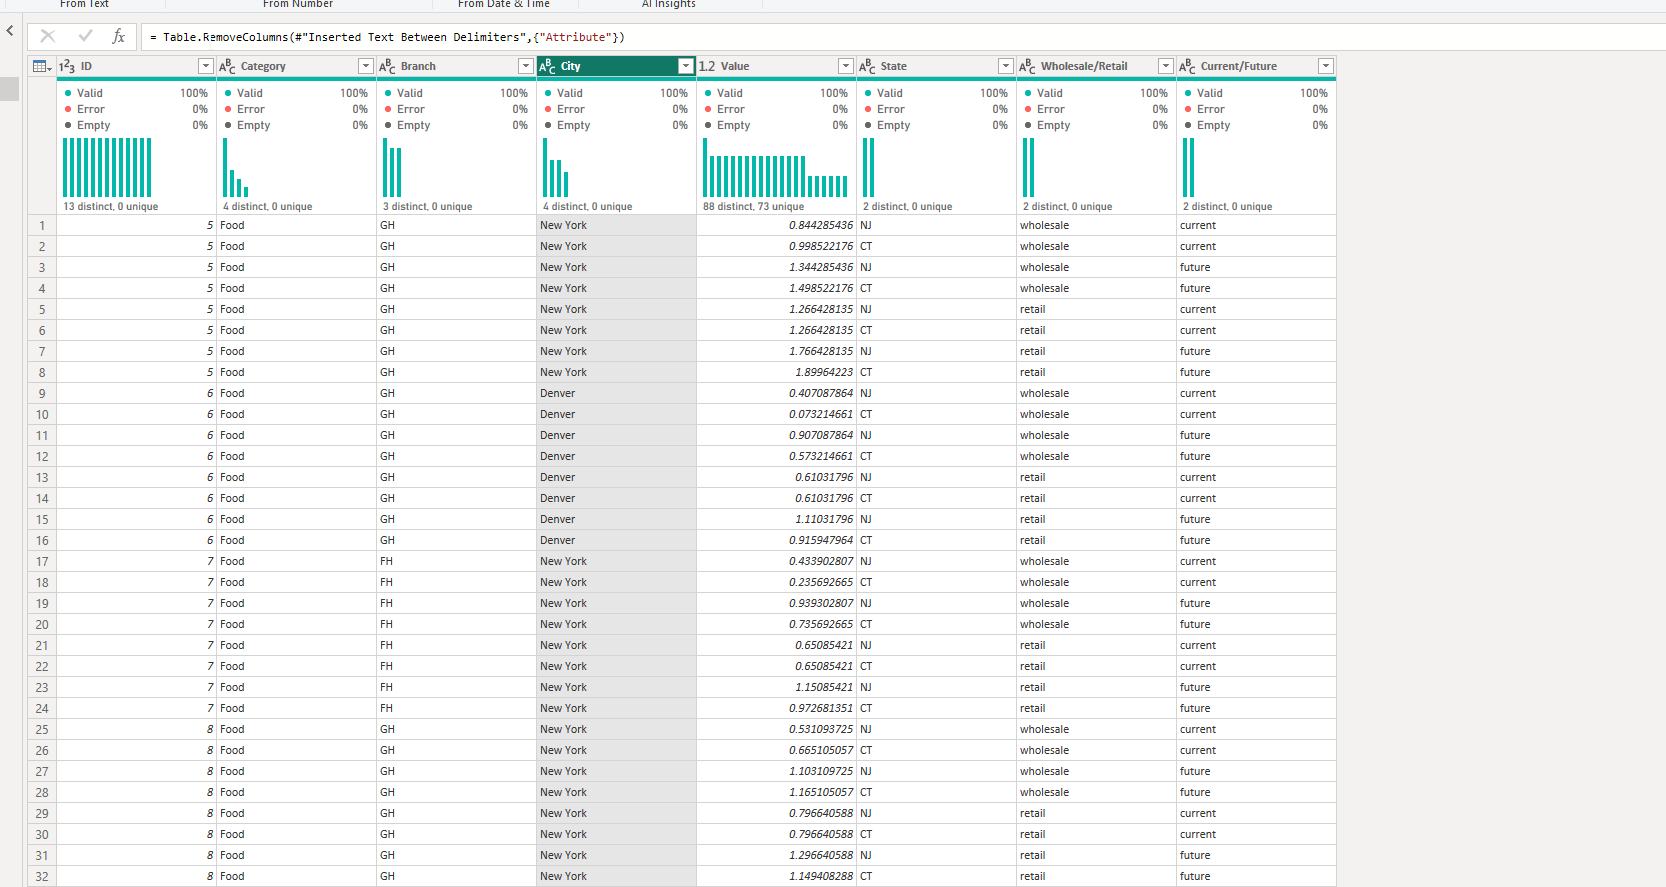Viewport: 1666px width, 887px height.
Task: Select FH branch cell in row 17
Action: click(456, 561)
